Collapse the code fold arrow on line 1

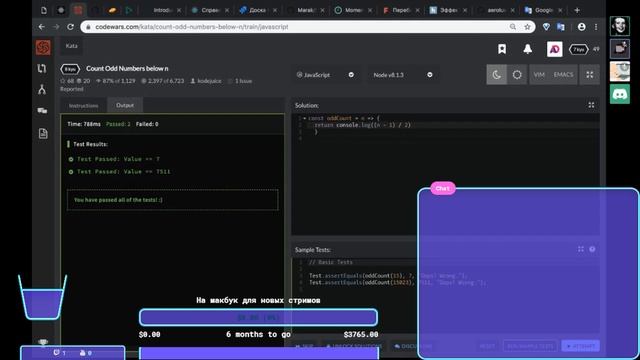tap(304, 118)
